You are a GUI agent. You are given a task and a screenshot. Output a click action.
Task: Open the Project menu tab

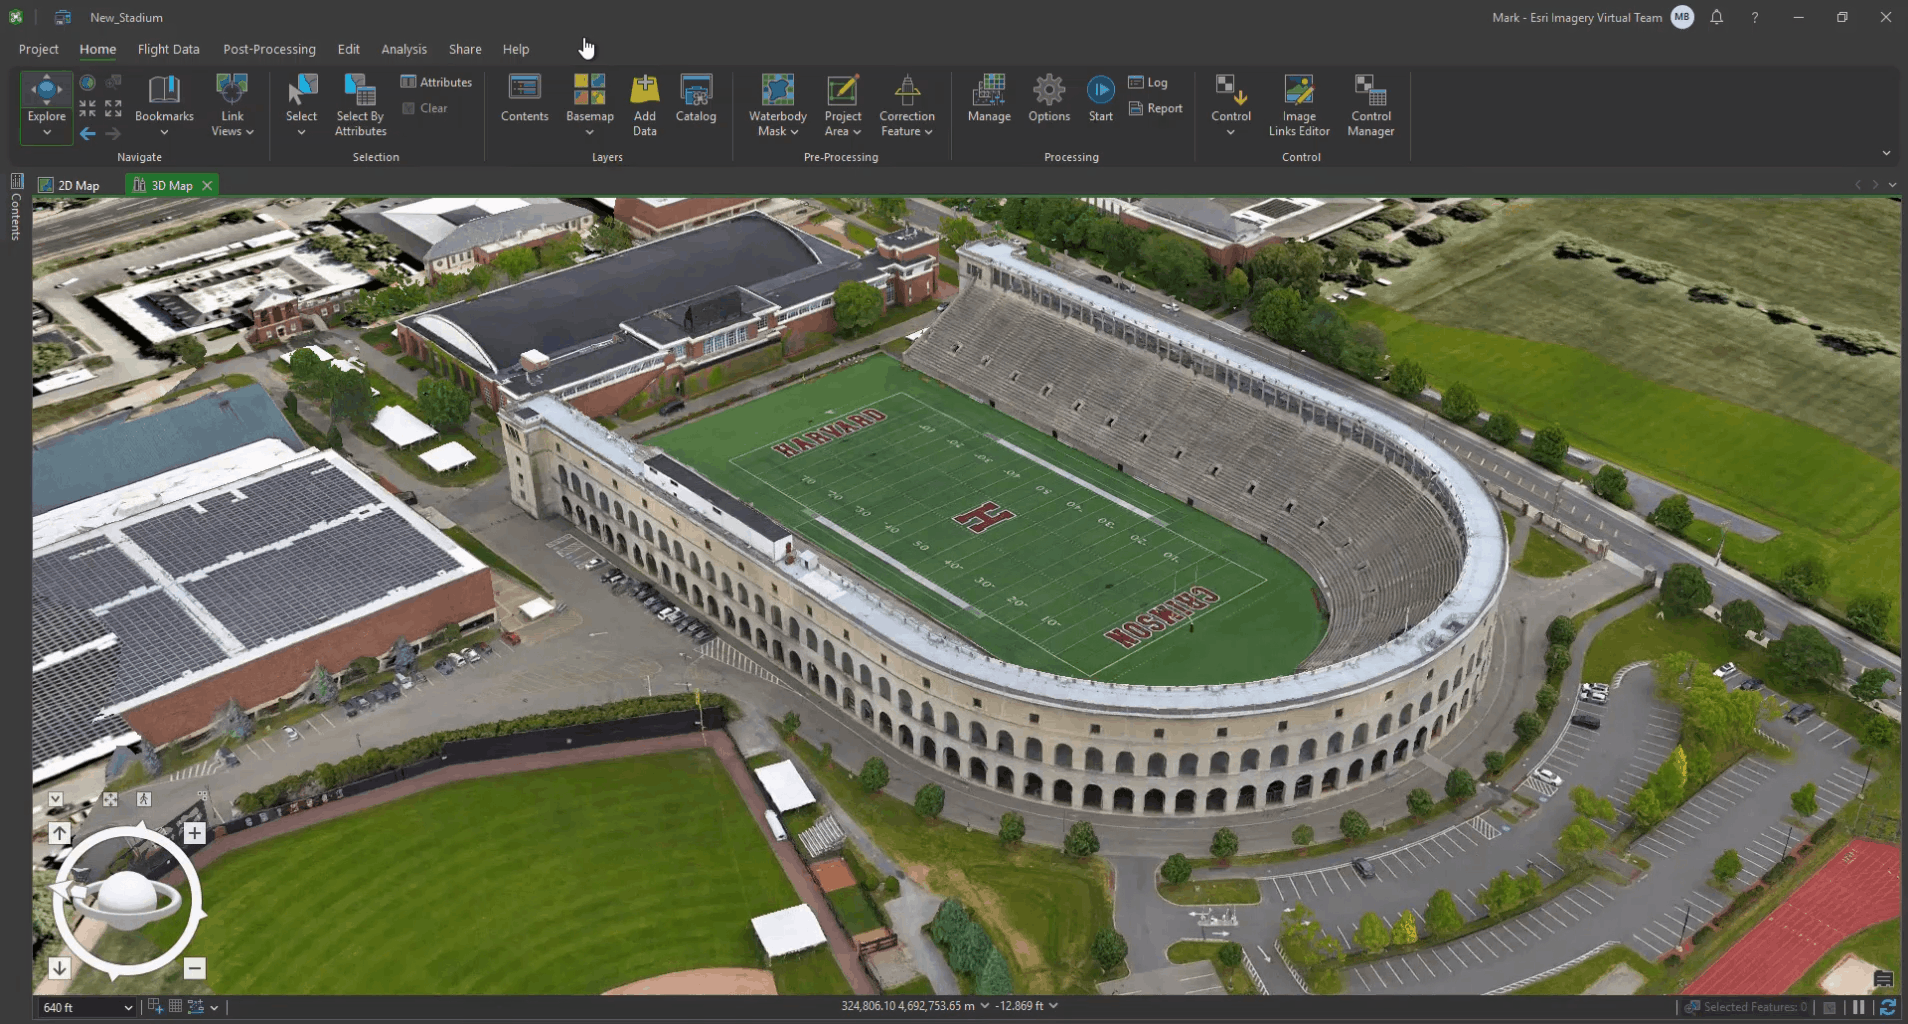click(39, 49)
